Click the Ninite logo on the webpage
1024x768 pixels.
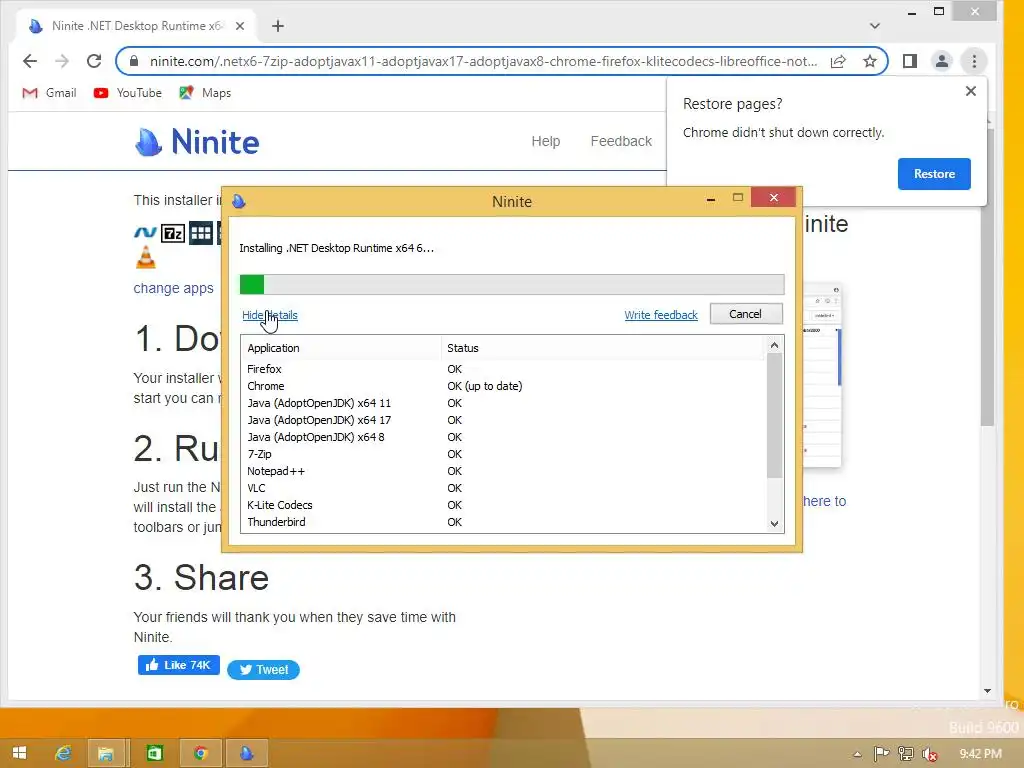[197, 142]
